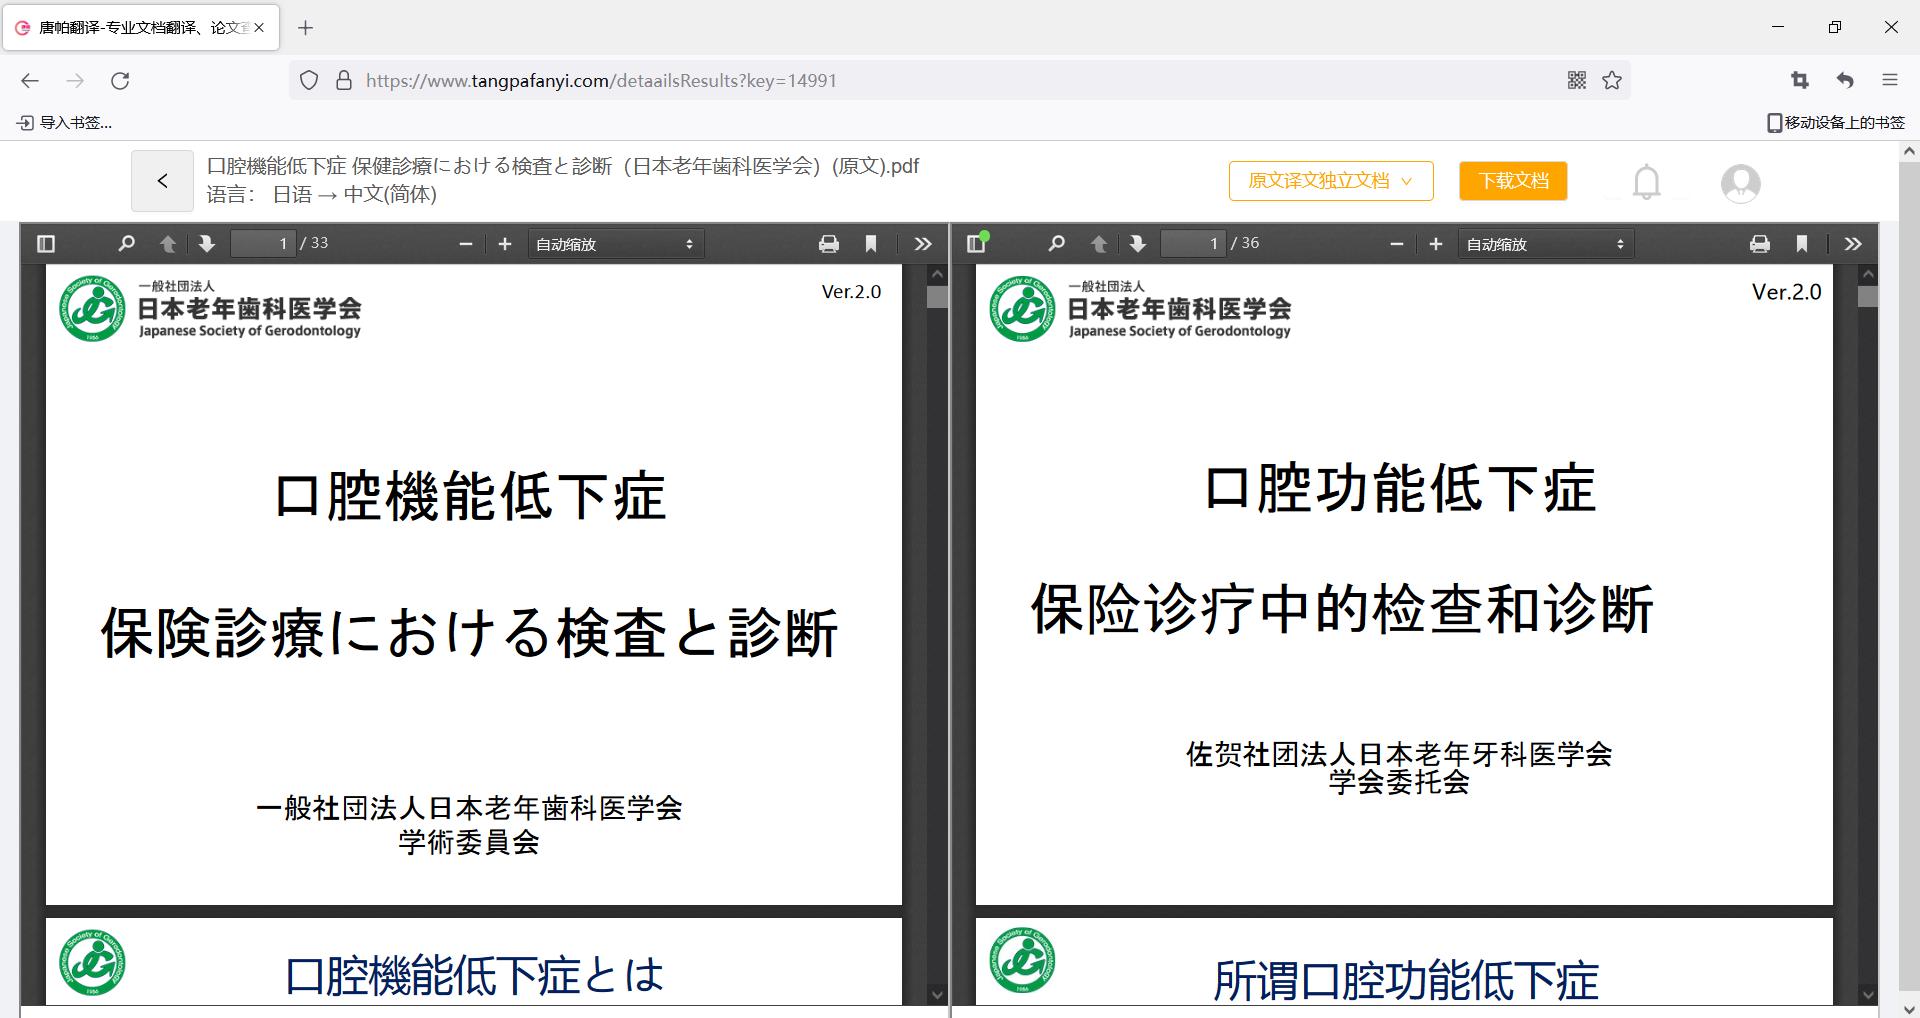Image resolution: width=1920 pixels, height=1018 pixels.
Task: Click the back chevron beside the document title
Action: click(x=162, y=180)
